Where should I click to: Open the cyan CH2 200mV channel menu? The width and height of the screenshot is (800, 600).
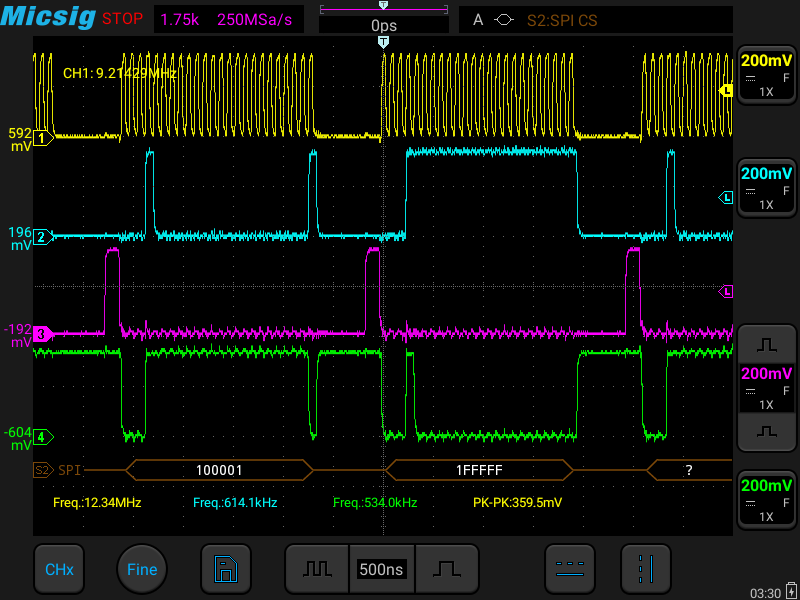tap(767, 187)
